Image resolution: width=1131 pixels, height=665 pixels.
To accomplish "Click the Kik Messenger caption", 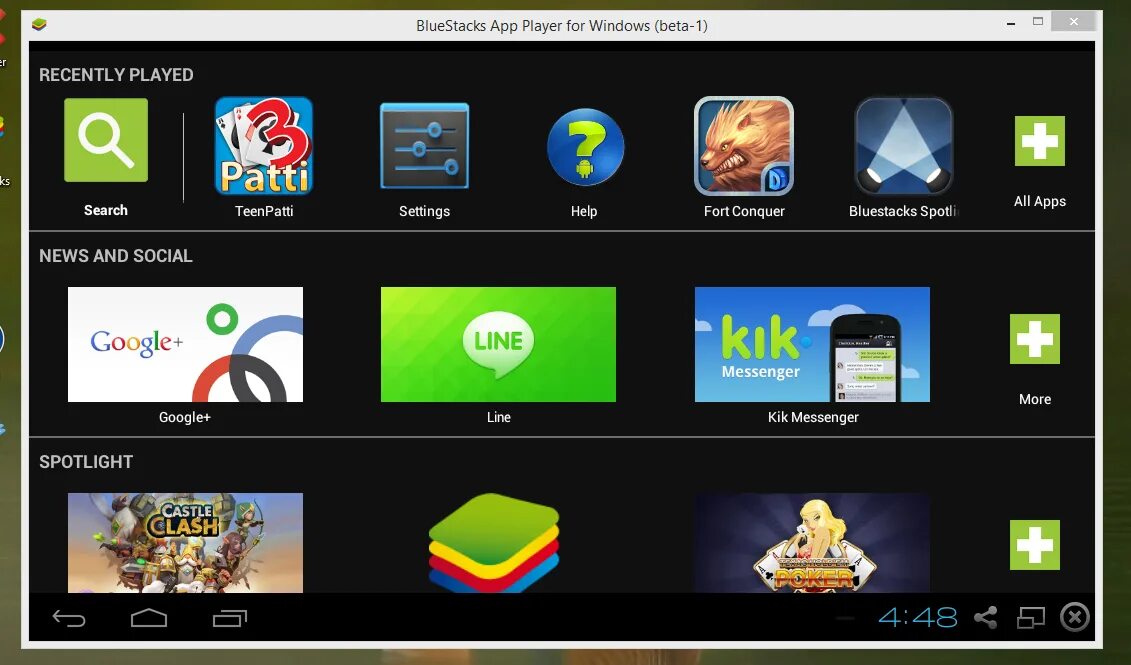I will (x=813, y=418).
